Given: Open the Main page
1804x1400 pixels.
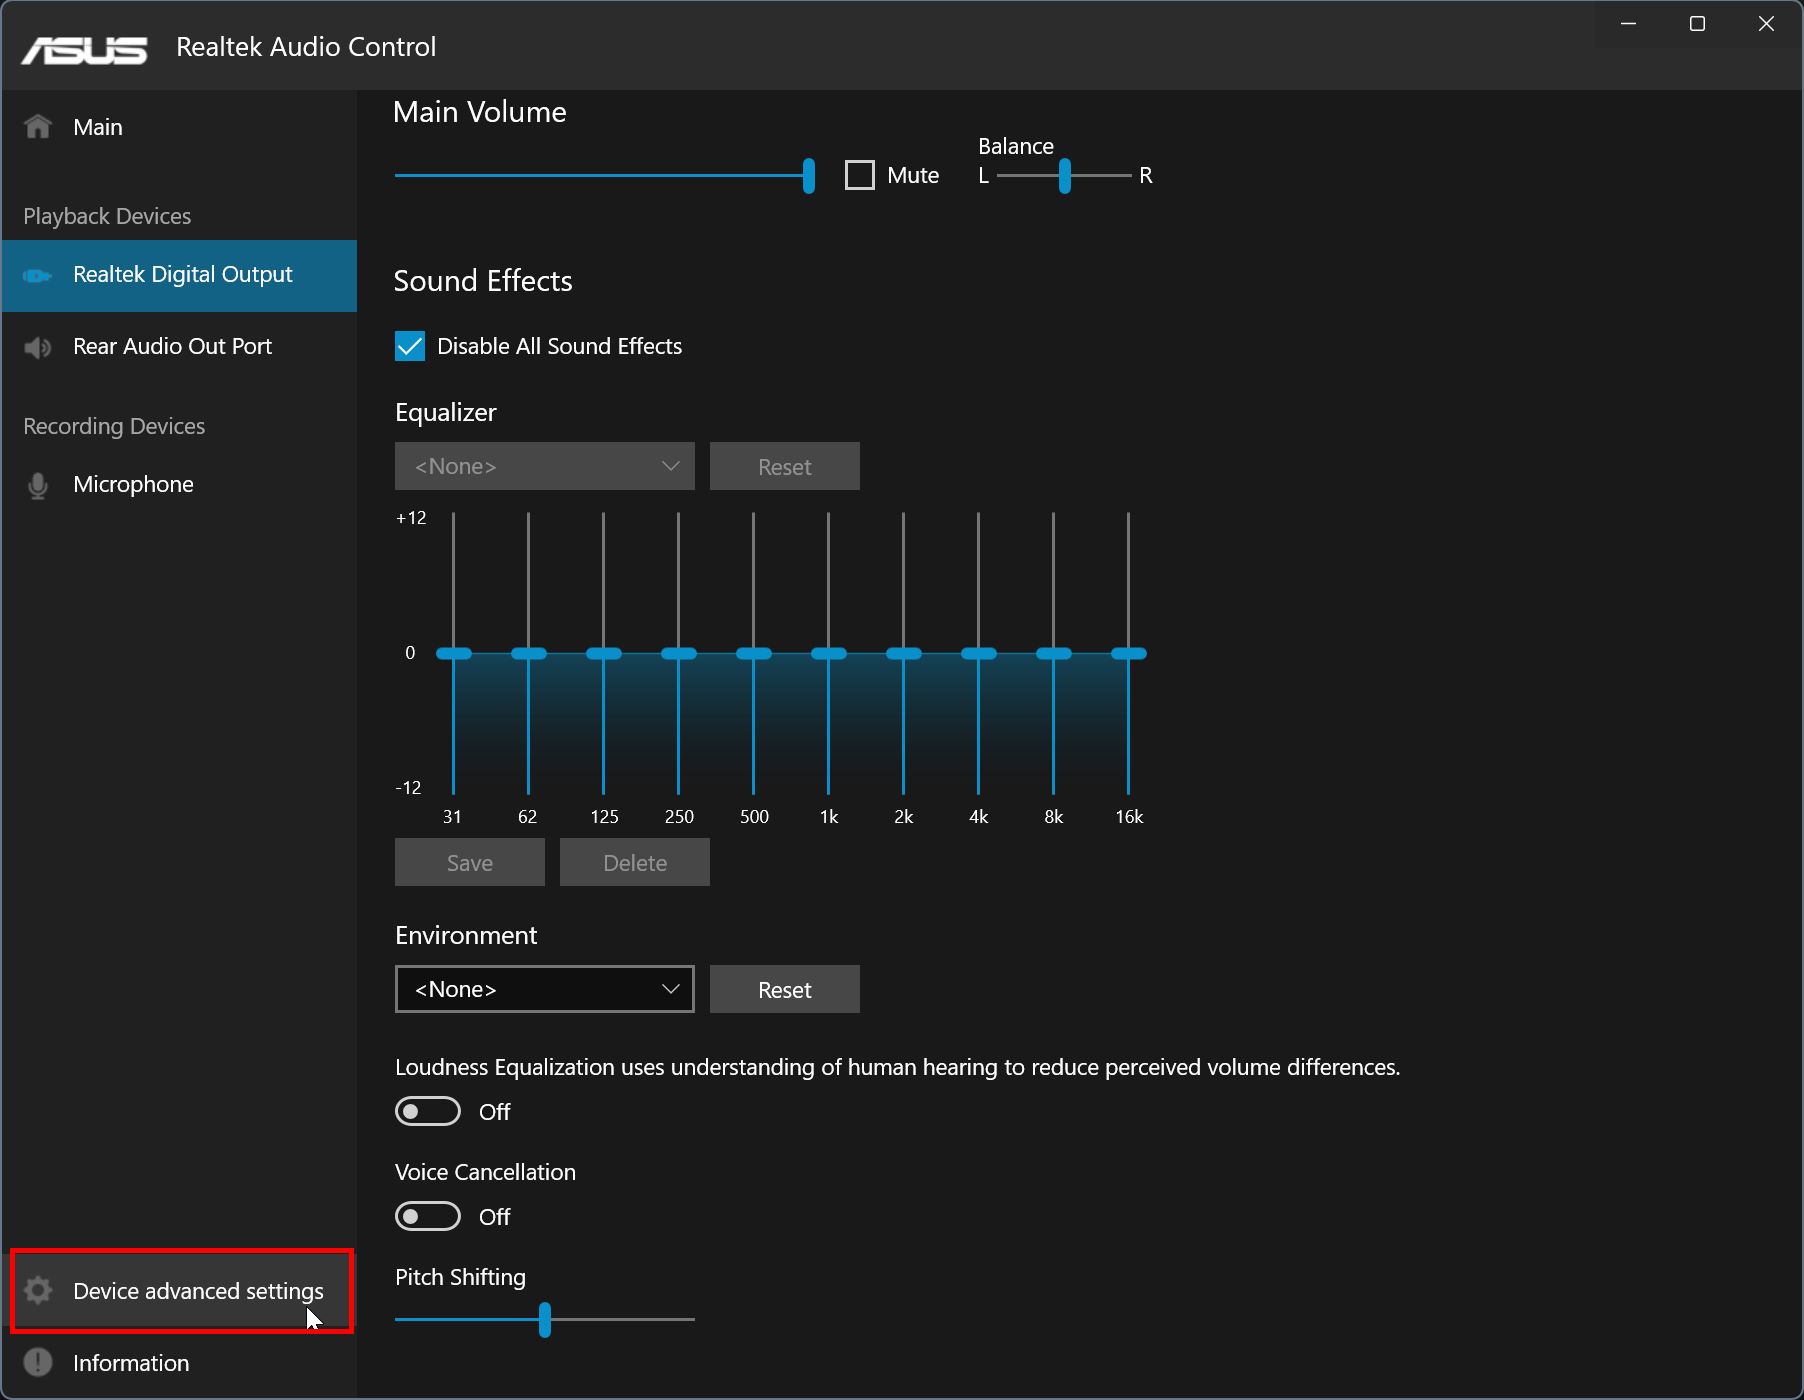Looking at the screenshot, I should click(180, 127).
